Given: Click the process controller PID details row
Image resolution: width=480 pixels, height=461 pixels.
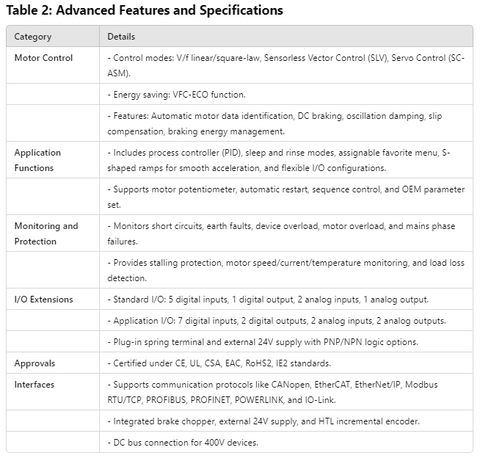Looking at the screenshot, I should click(286, 160).
